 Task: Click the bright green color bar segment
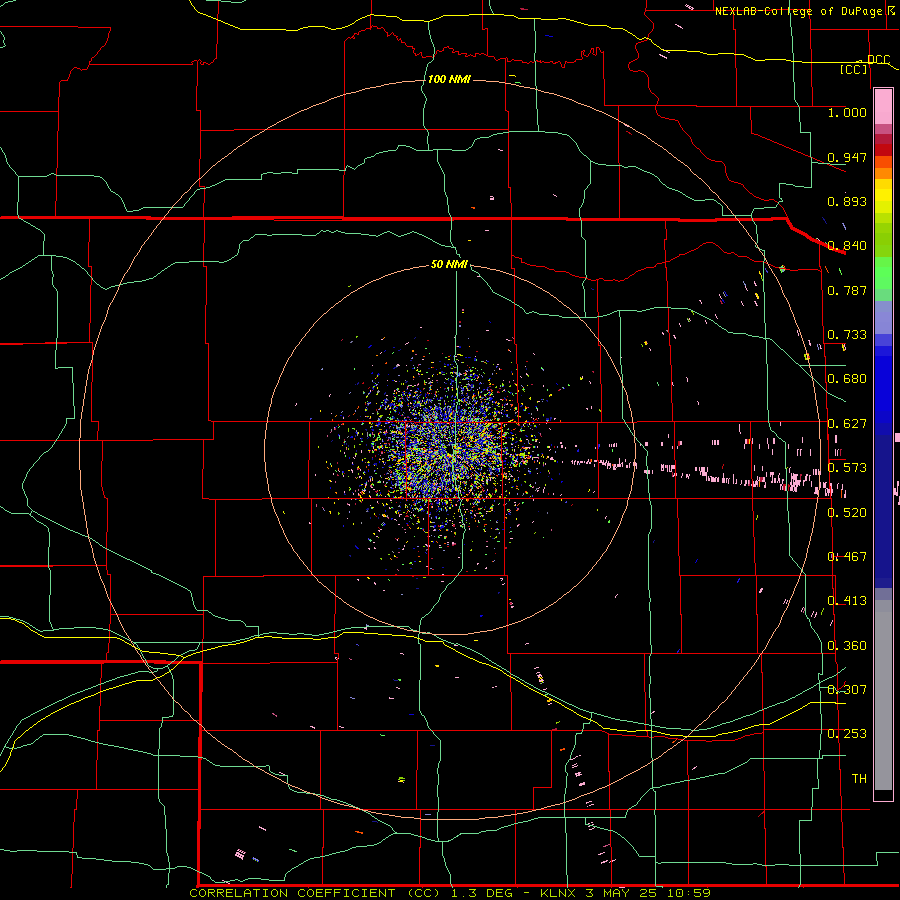tap(883, 273)
